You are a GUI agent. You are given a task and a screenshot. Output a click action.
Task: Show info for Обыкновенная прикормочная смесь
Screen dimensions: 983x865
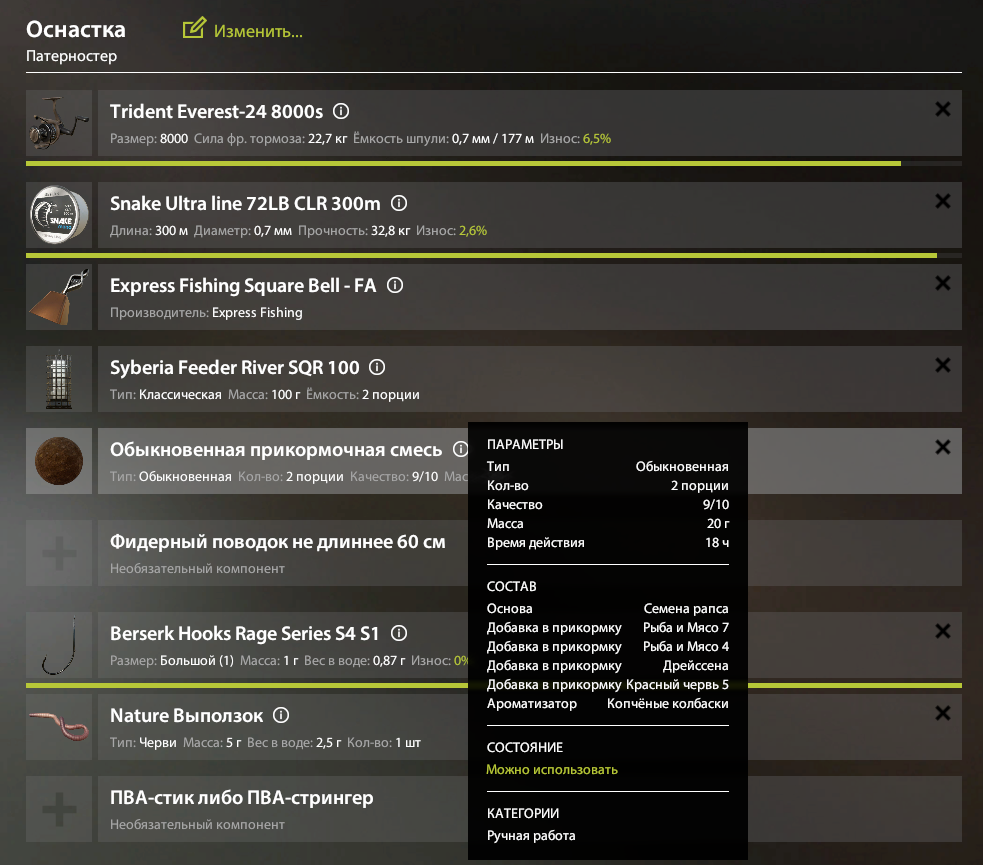coord(461,449)
